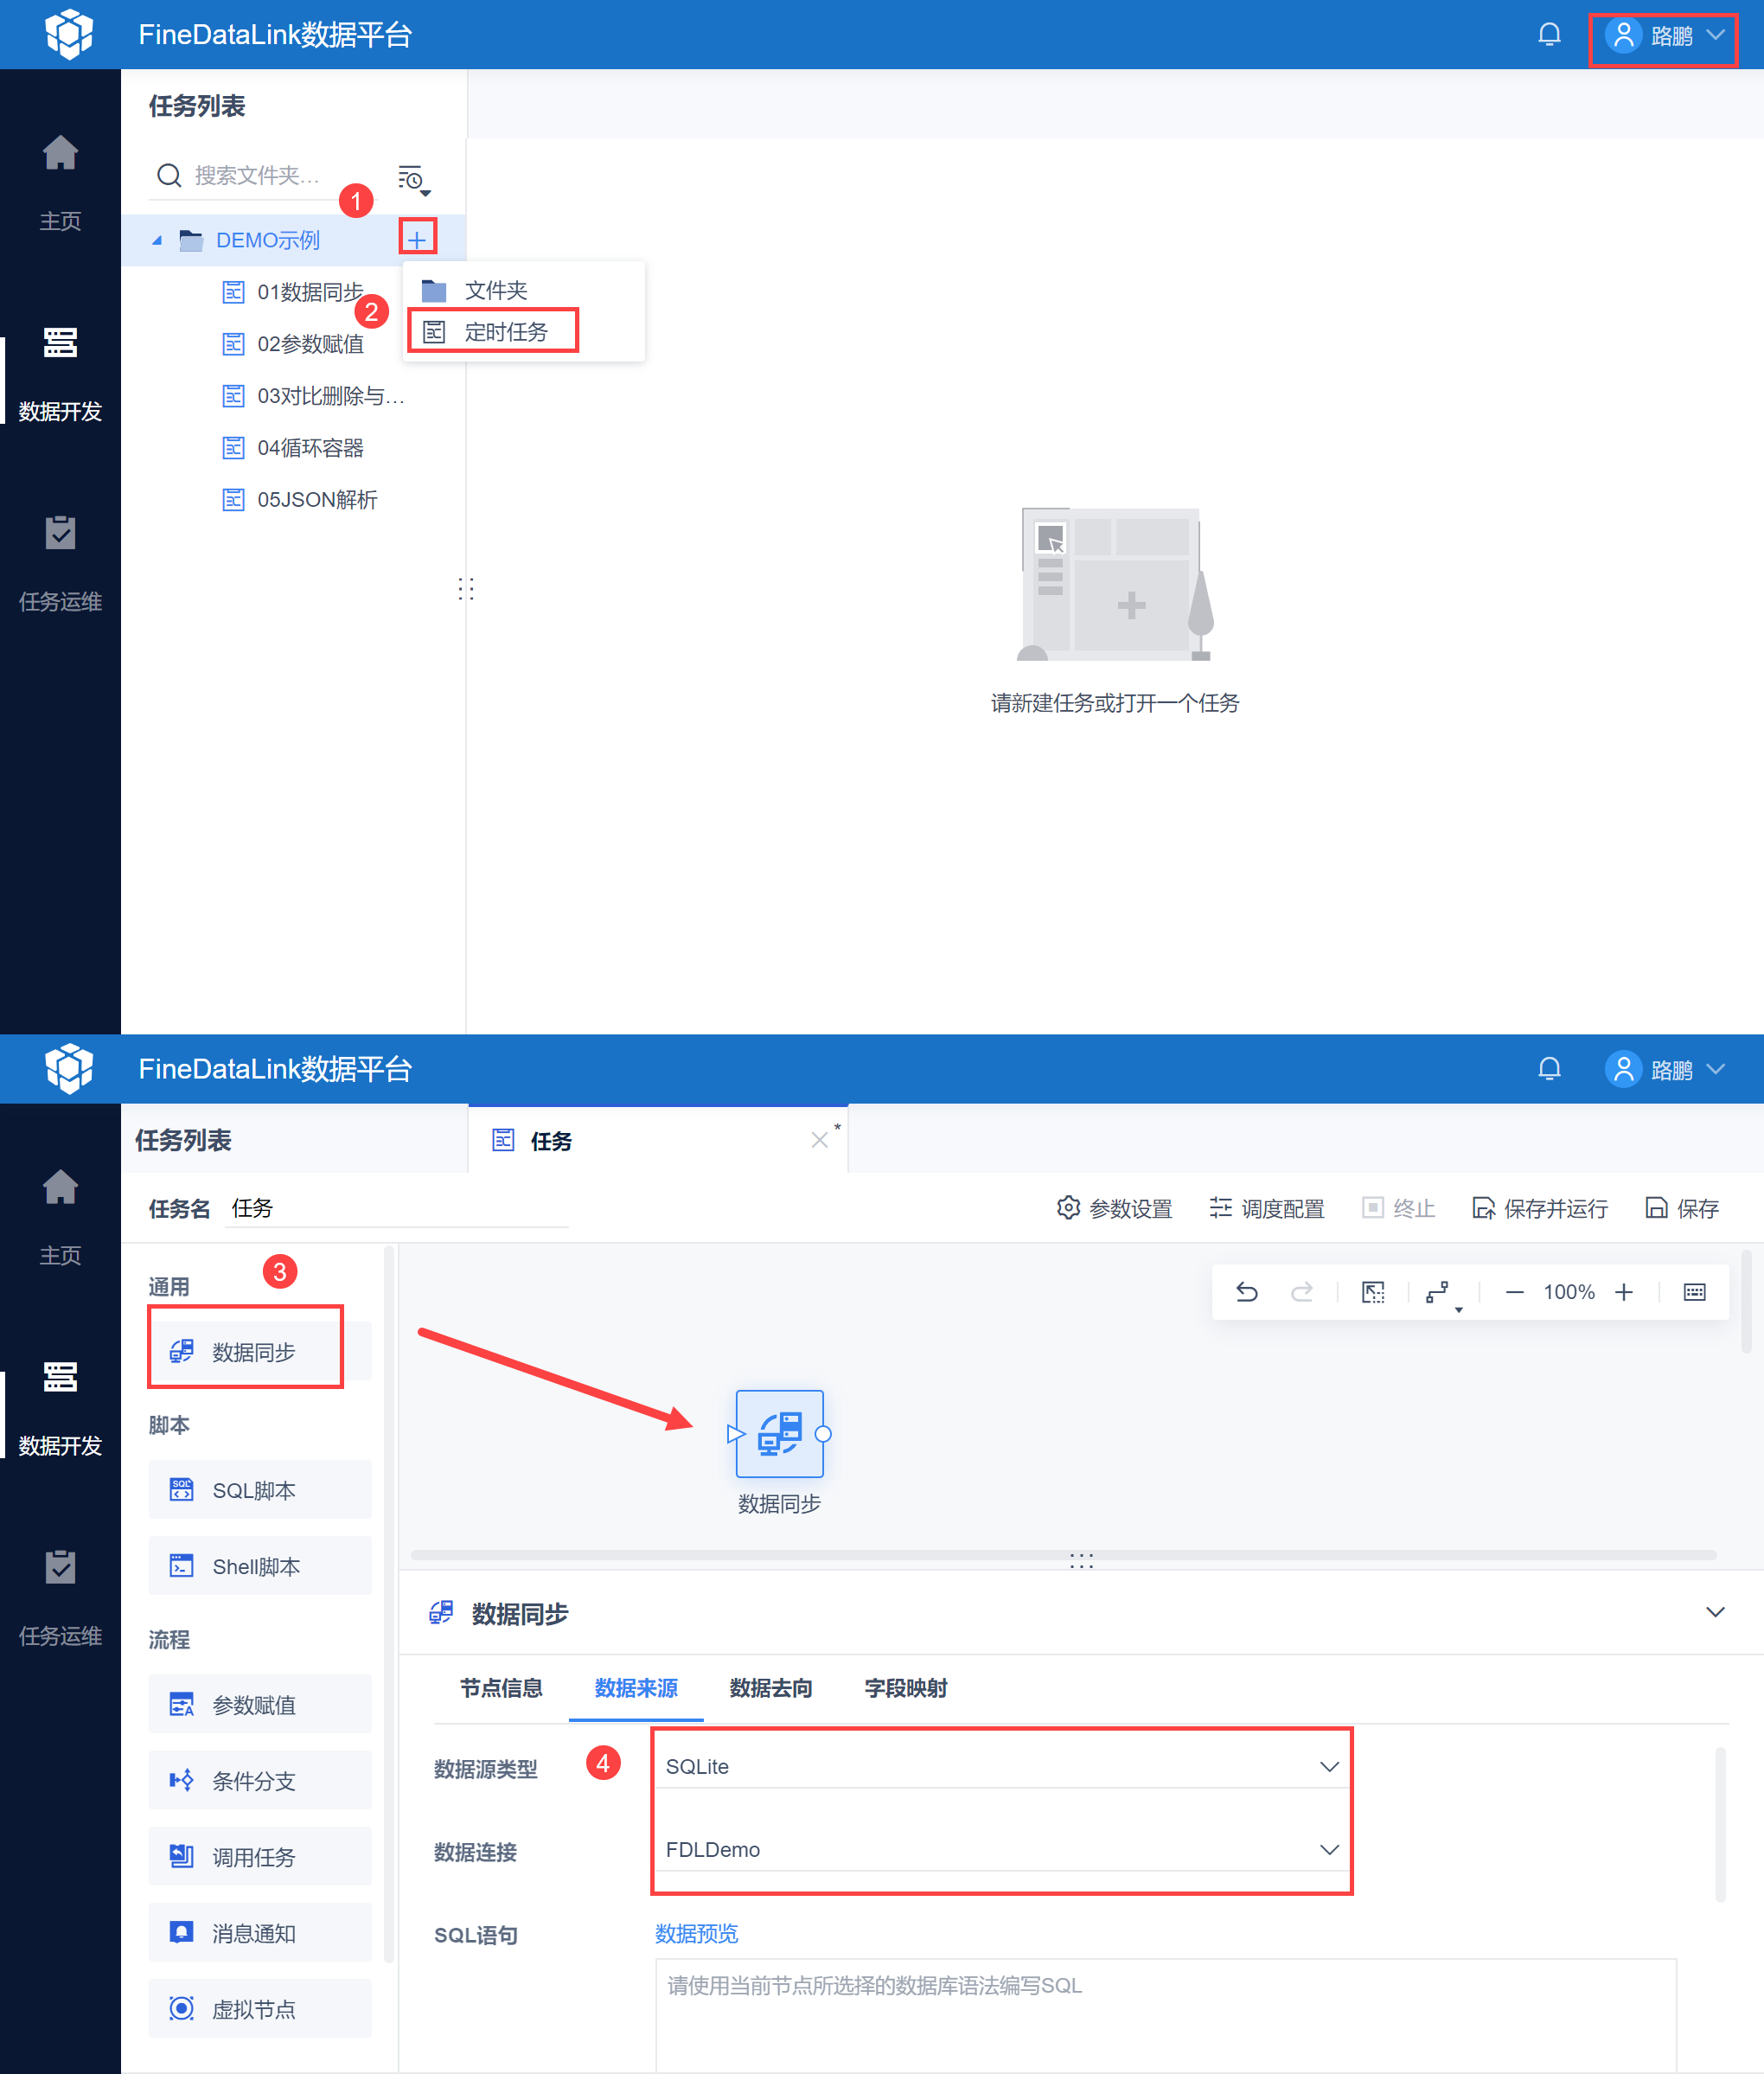Image resolution: width=1764 pixels, height=2074 pixels.
Task: Click the redo arrow in canvas toolbar
Action: (x=1301, y=1292)
